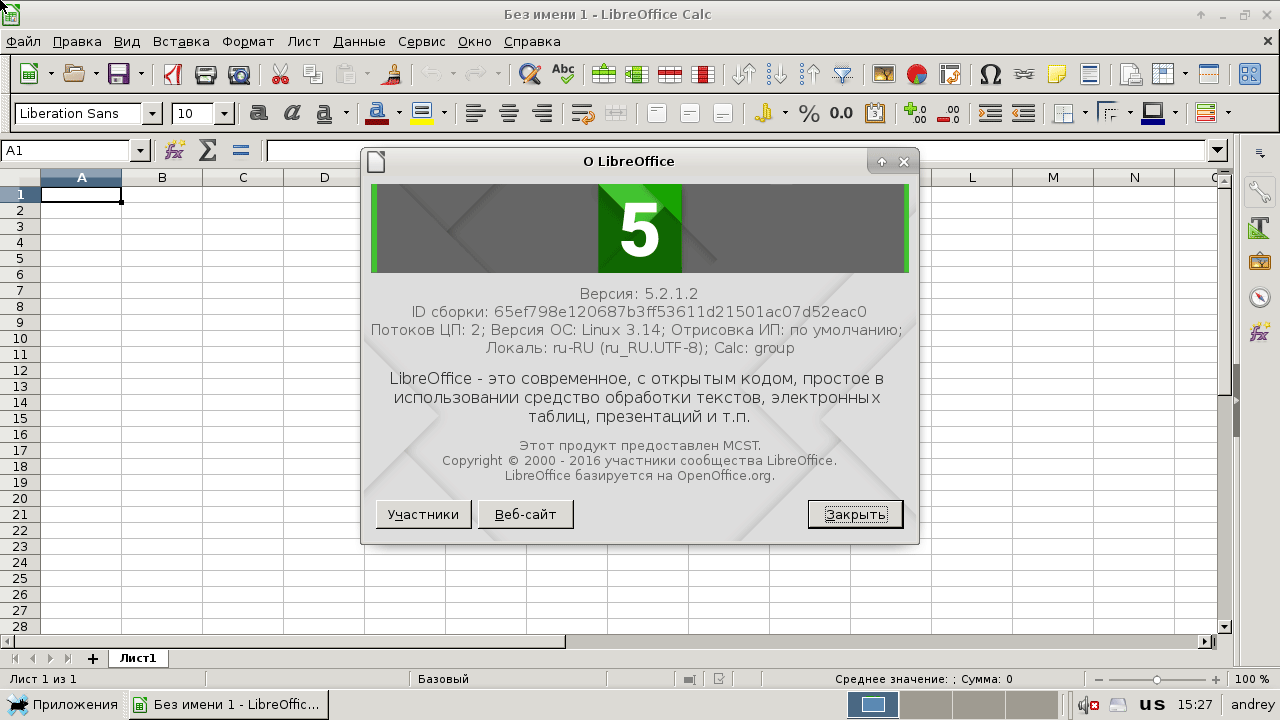
Task: Open the Name Box dropdown
Action: [140, 150]
